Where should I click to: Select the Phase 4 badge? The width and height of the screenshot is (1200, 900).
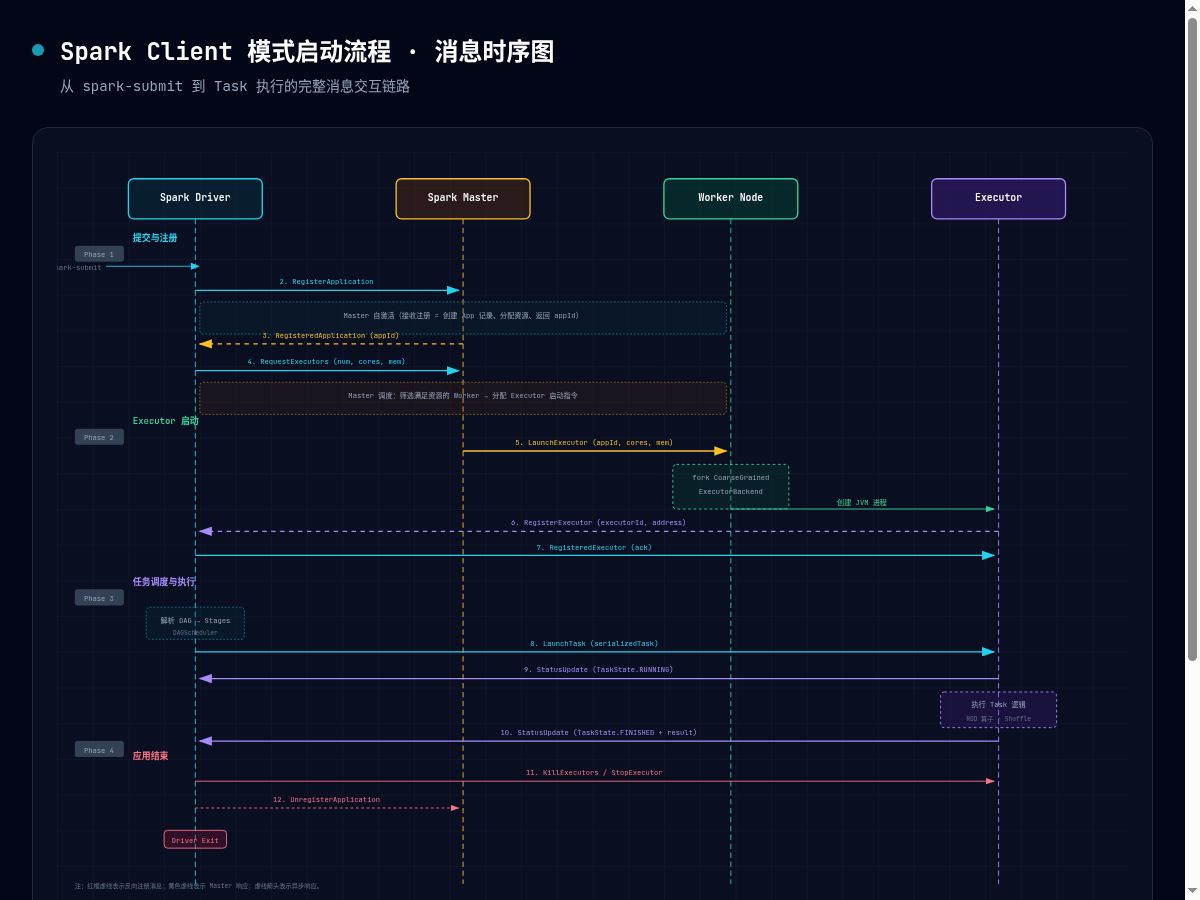tap(99, 749)
